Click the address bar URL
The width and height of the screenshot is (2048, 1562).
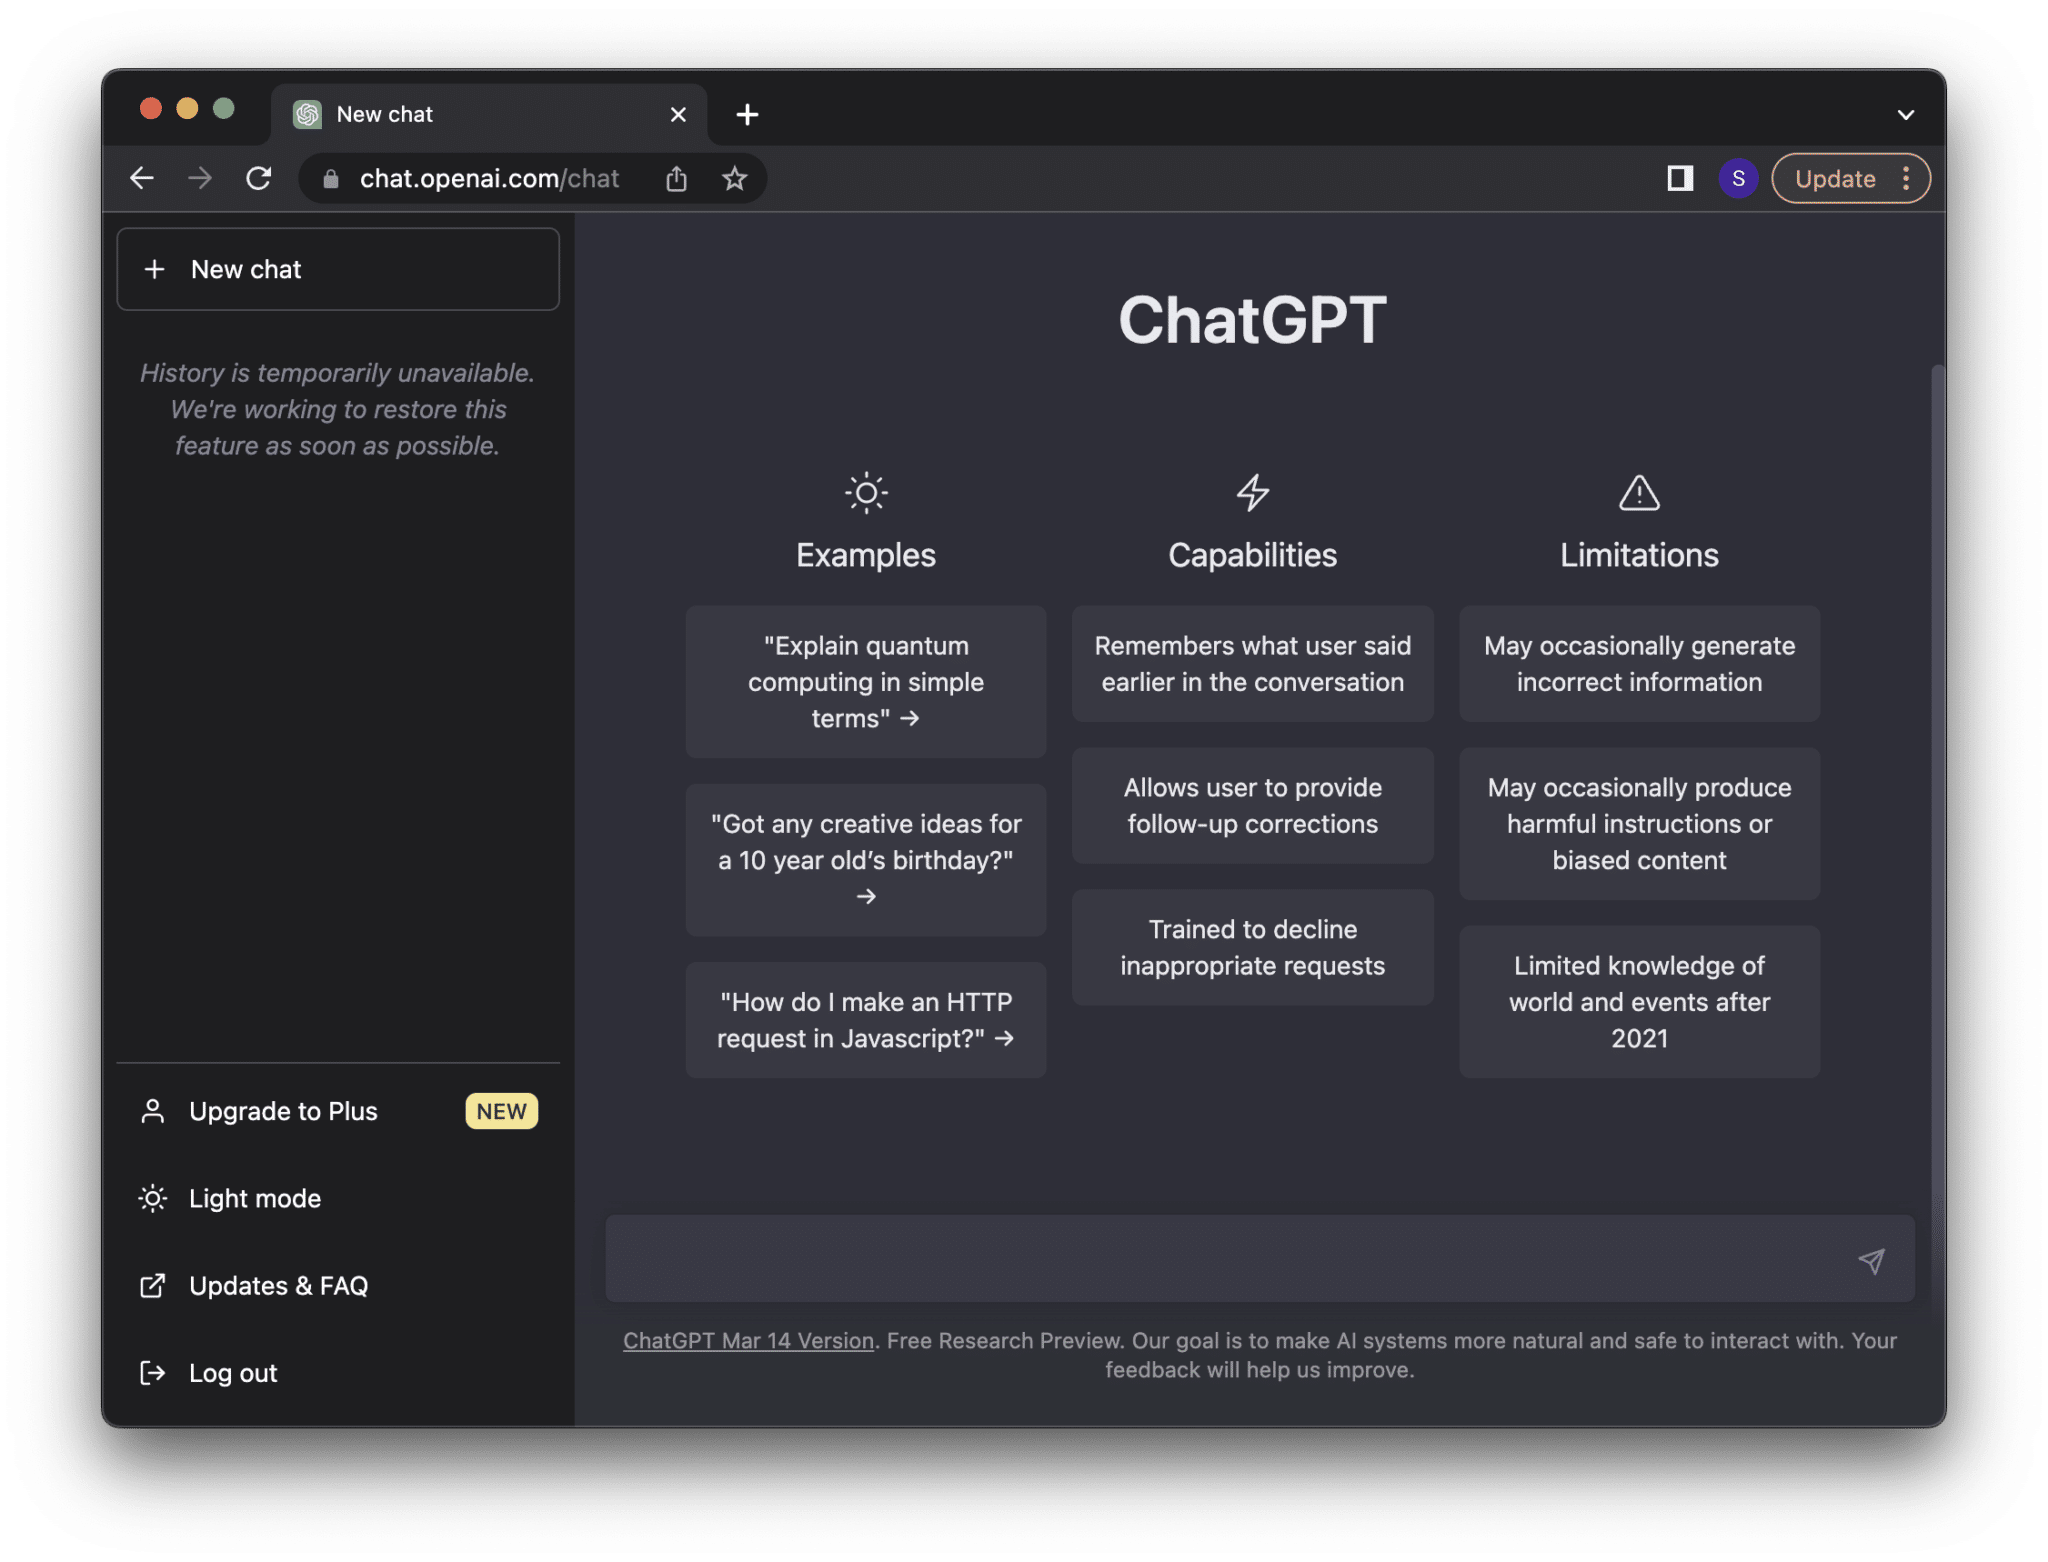tap(489, 178)
